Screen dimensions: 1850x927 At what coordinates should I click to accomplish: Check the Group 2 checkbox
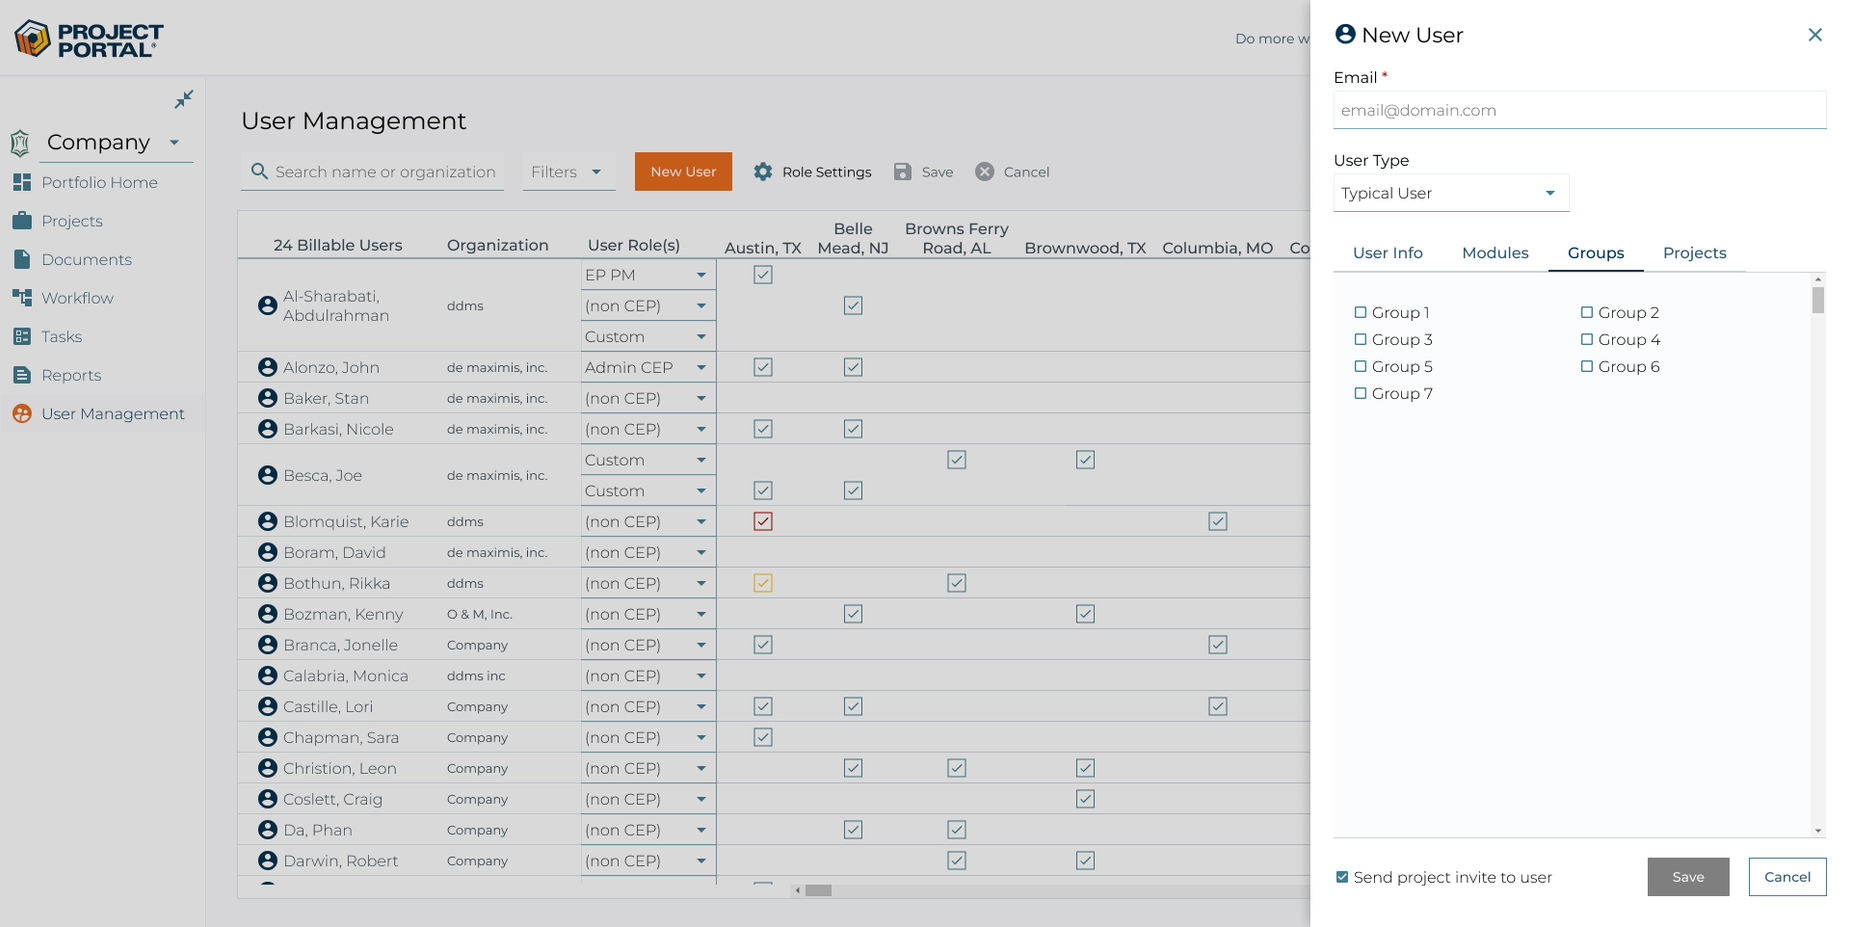(x=1587, y=312)
